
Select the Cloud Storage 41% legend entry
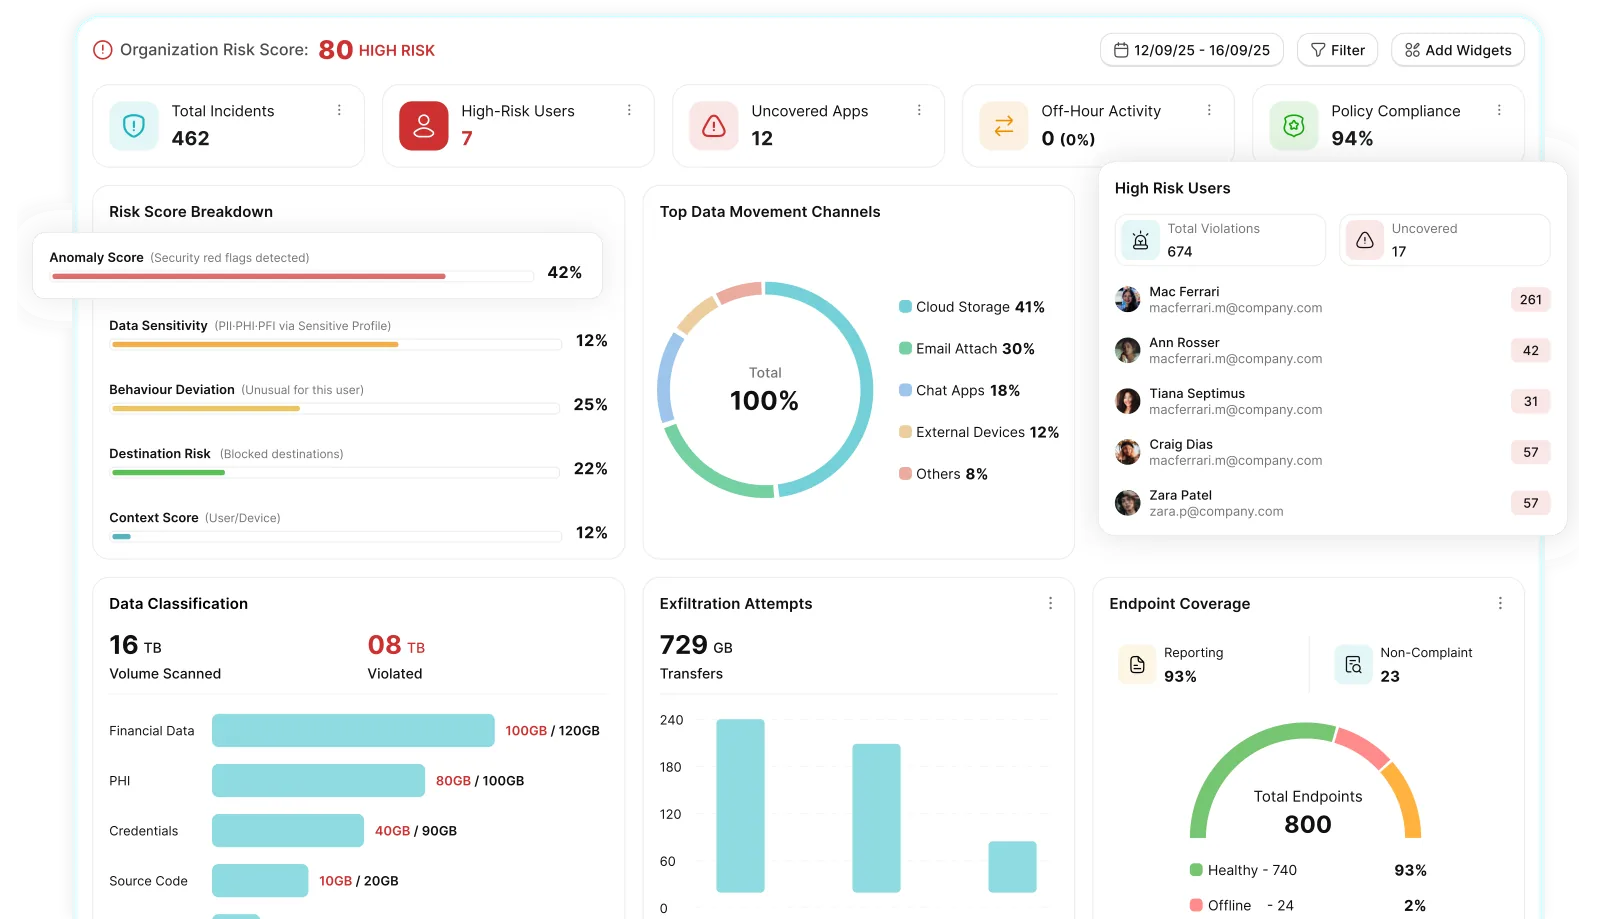coord(972,307)
